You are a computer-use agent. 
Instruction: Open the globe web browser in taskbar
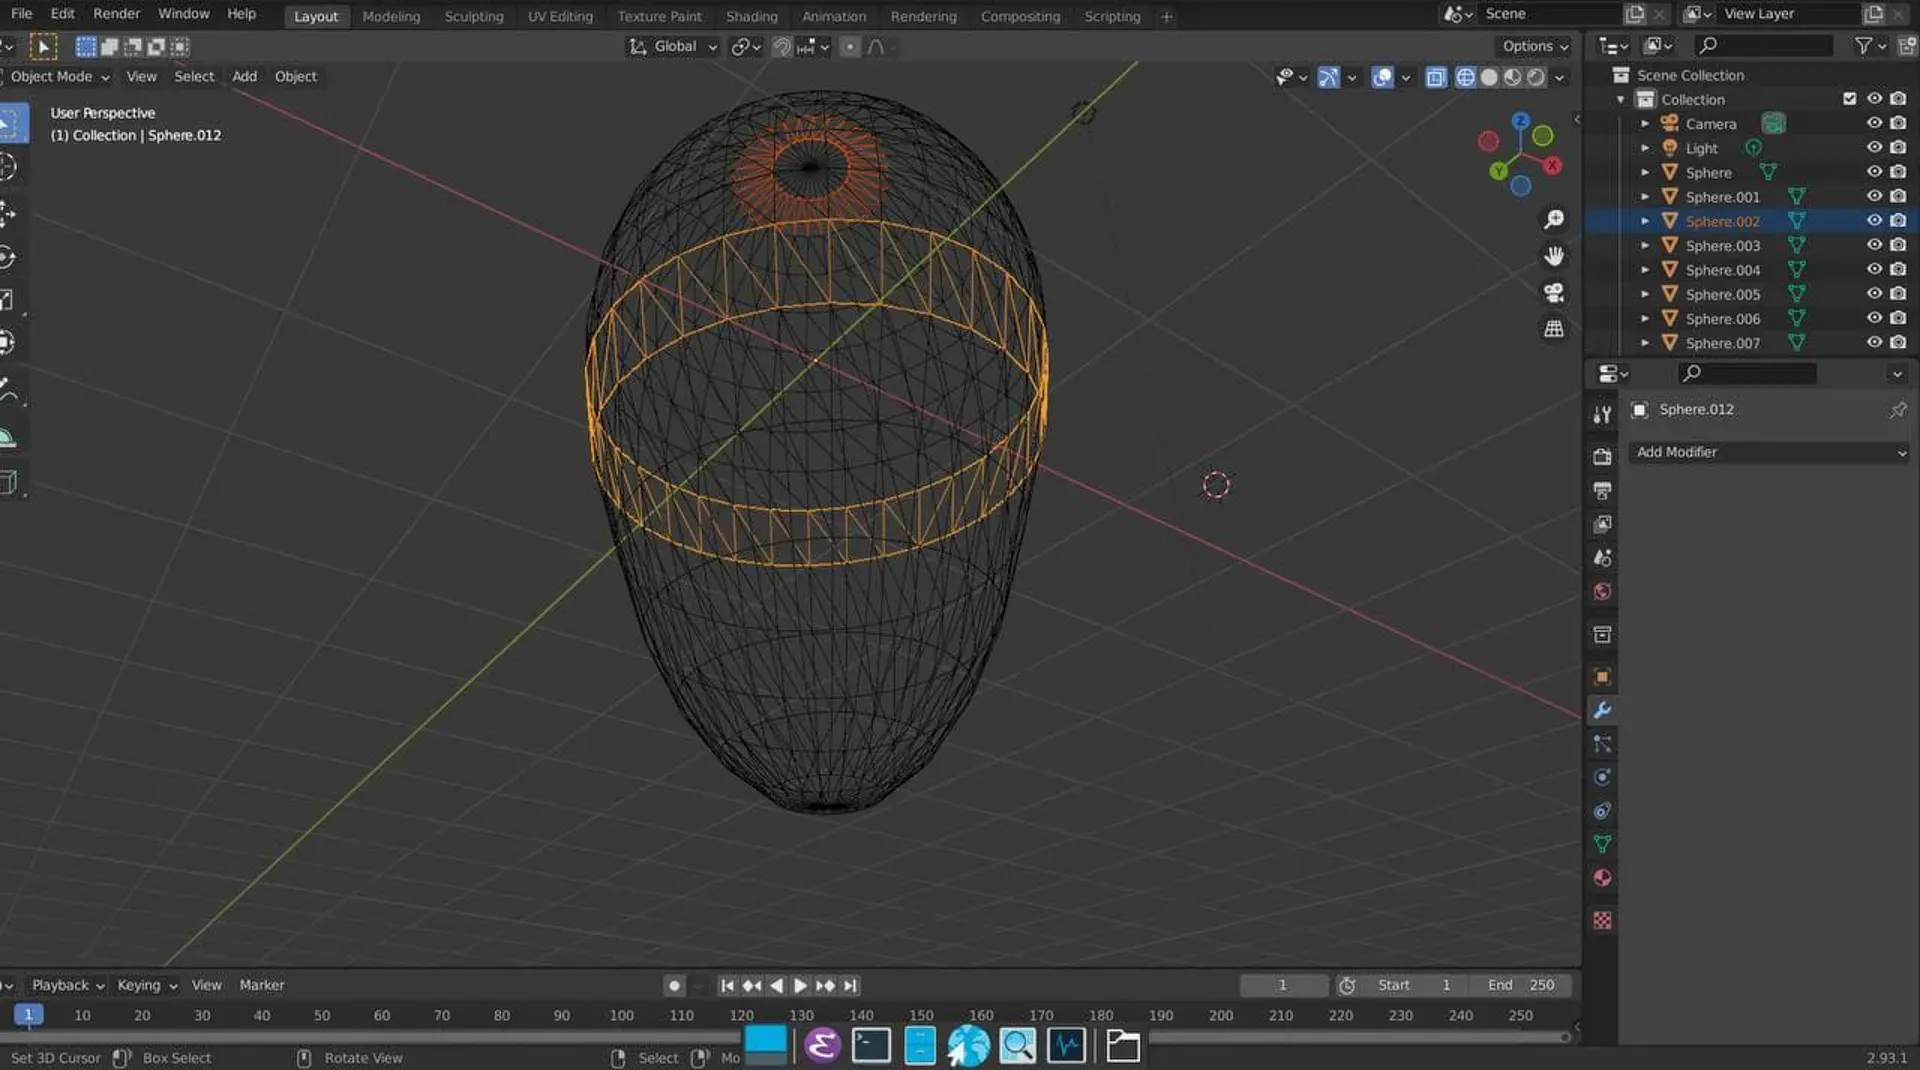pos(968,1046)
